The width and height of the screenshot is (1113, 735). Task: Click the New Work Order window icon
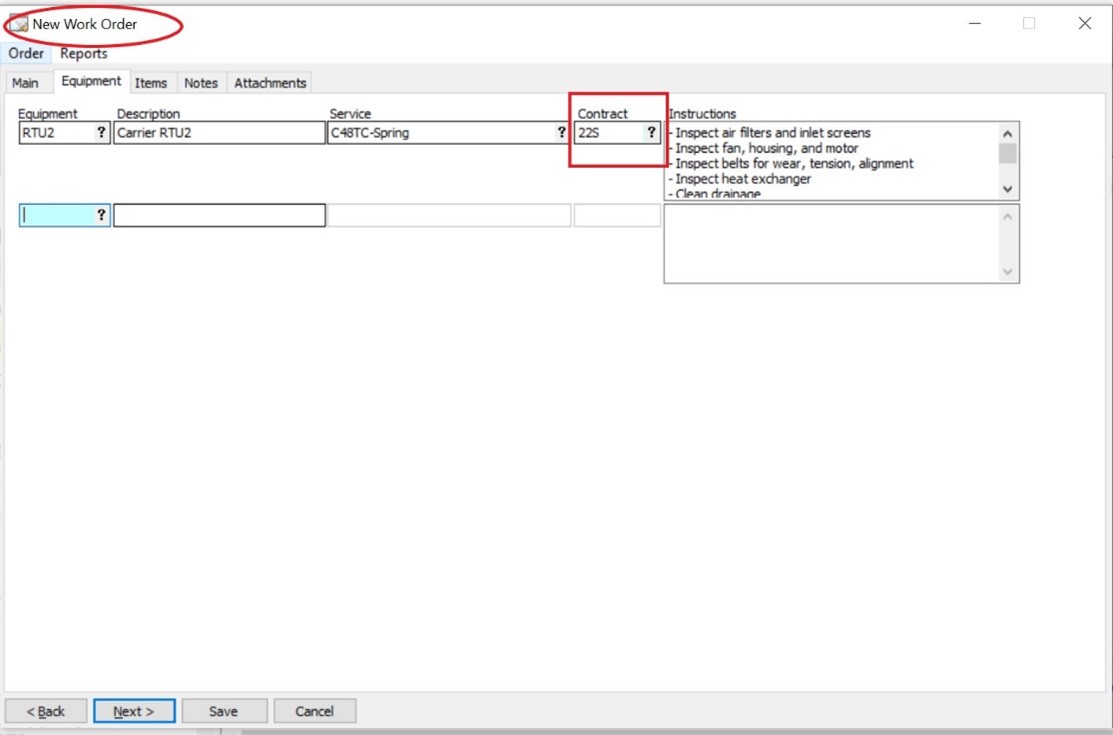[x=19, y=24]
